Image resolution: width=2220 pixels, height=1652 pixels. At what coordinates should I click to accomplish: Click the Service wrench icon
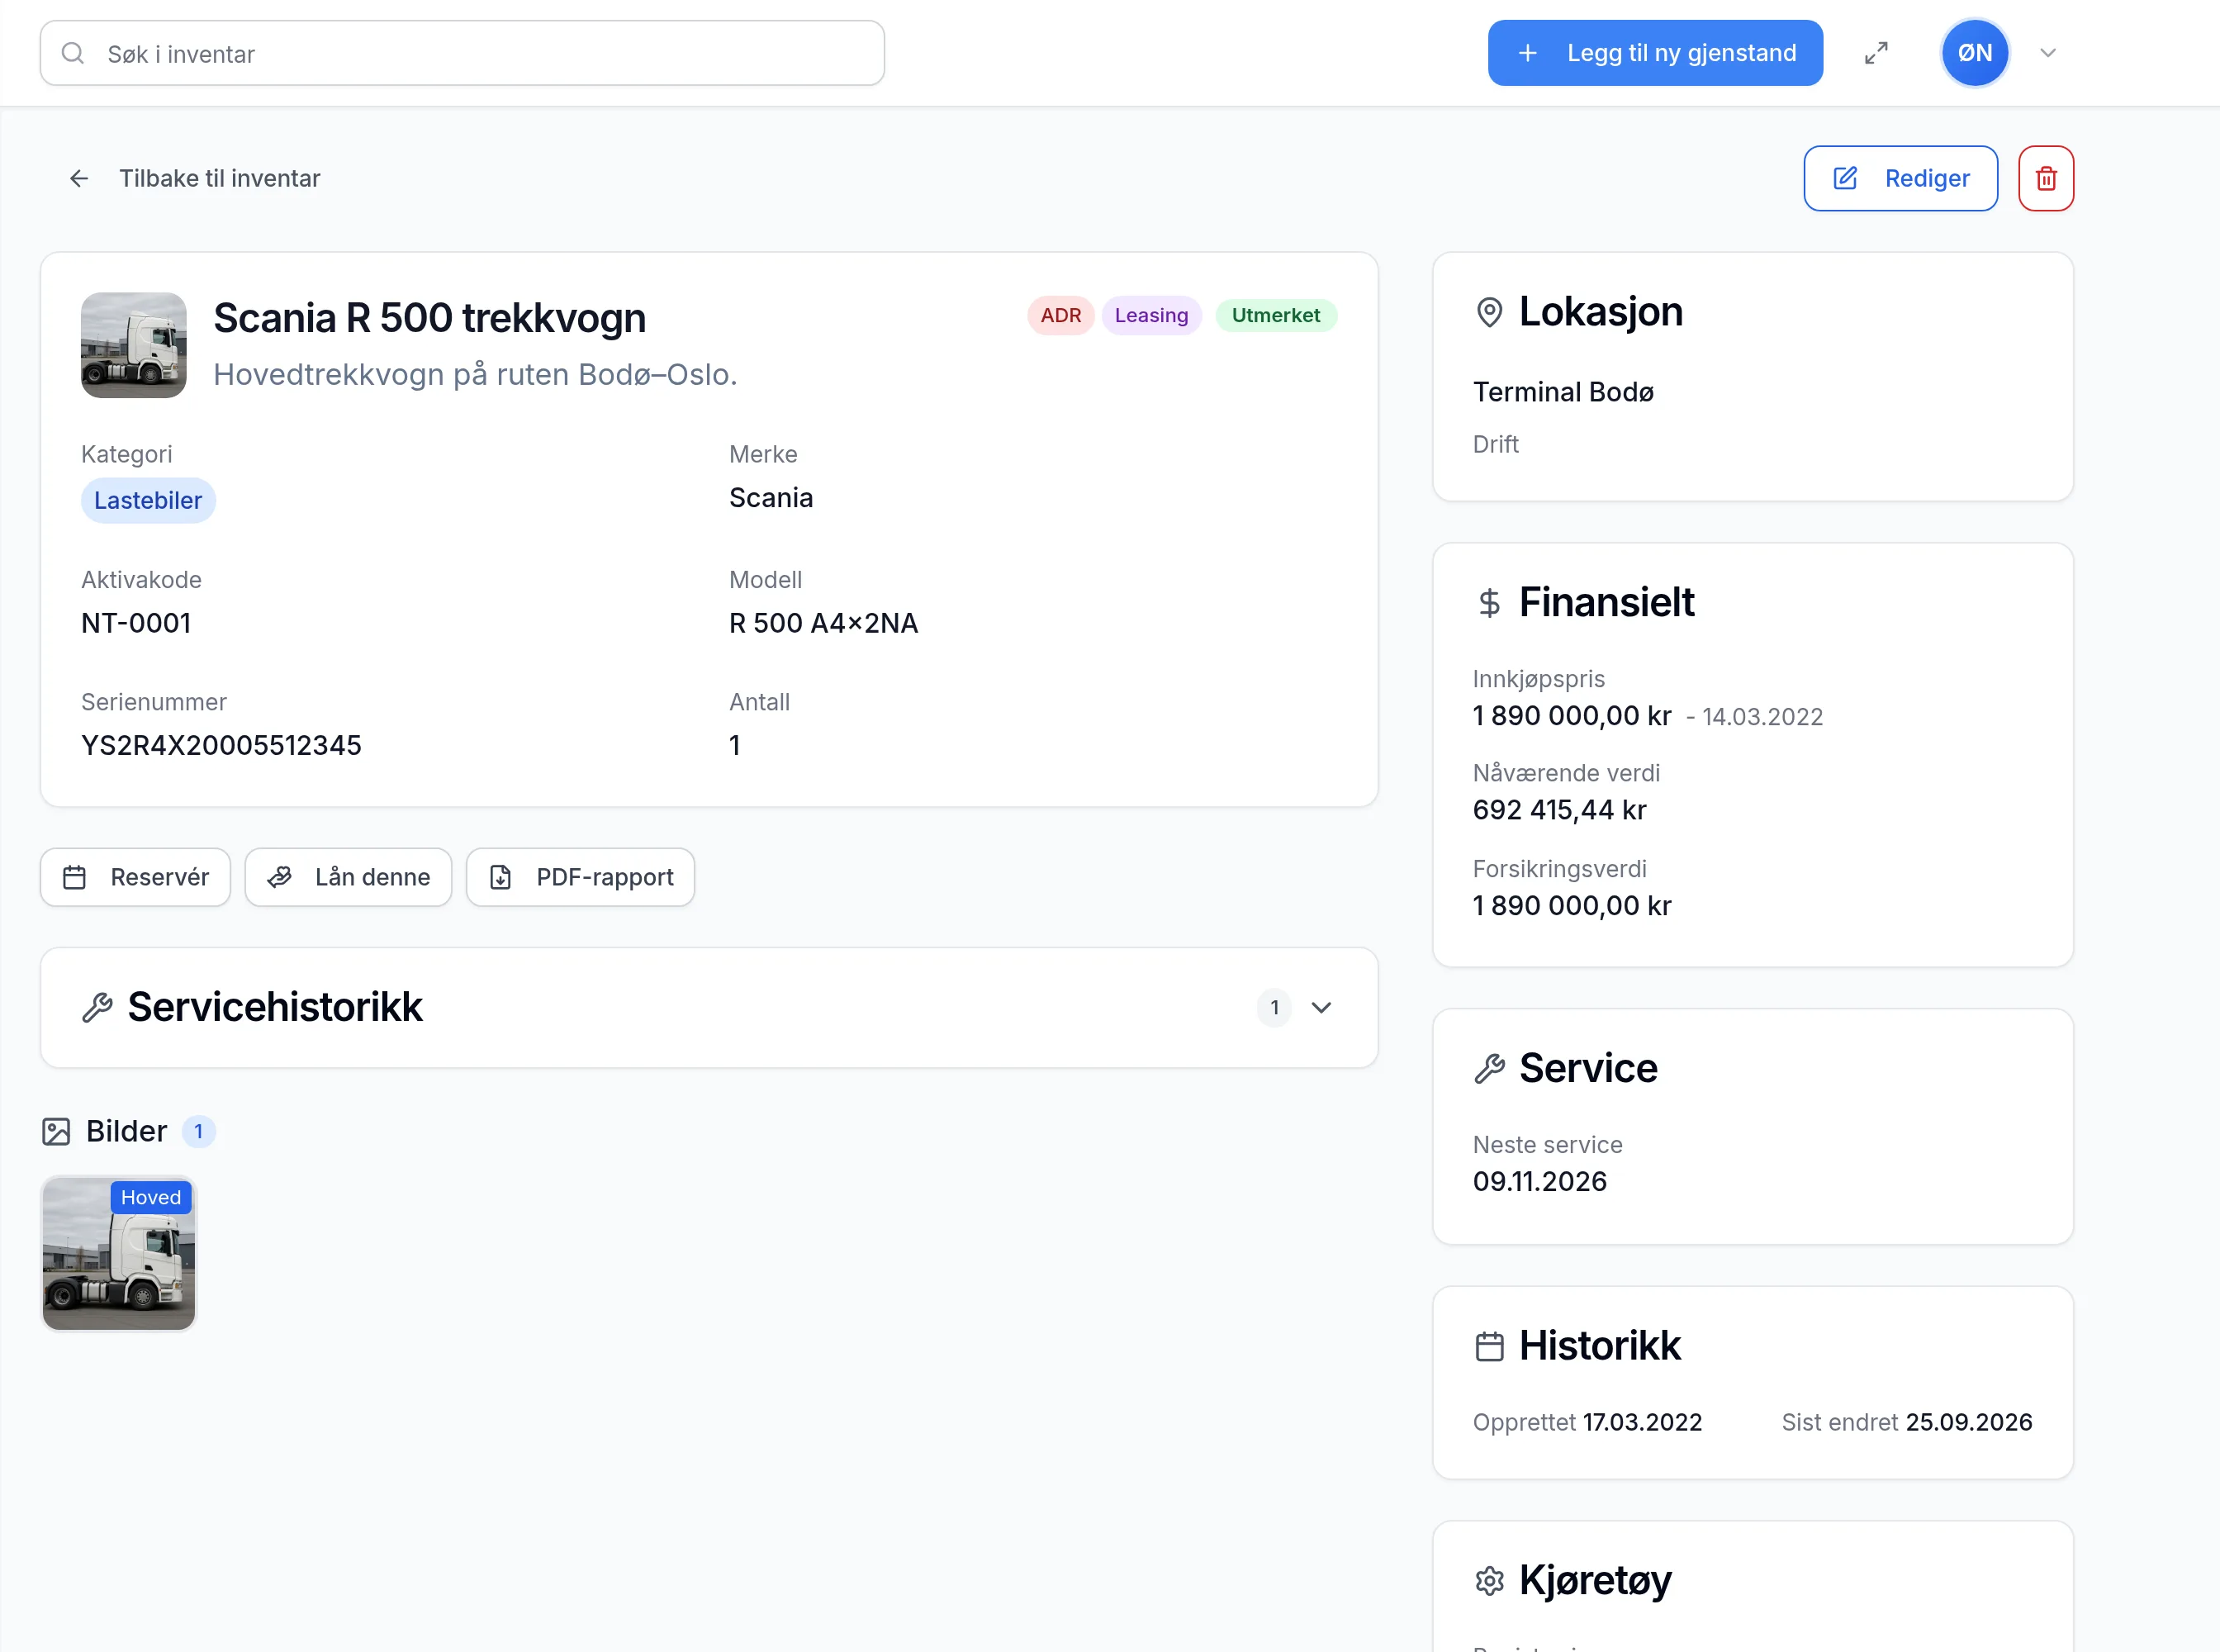pos(1489,1068)
